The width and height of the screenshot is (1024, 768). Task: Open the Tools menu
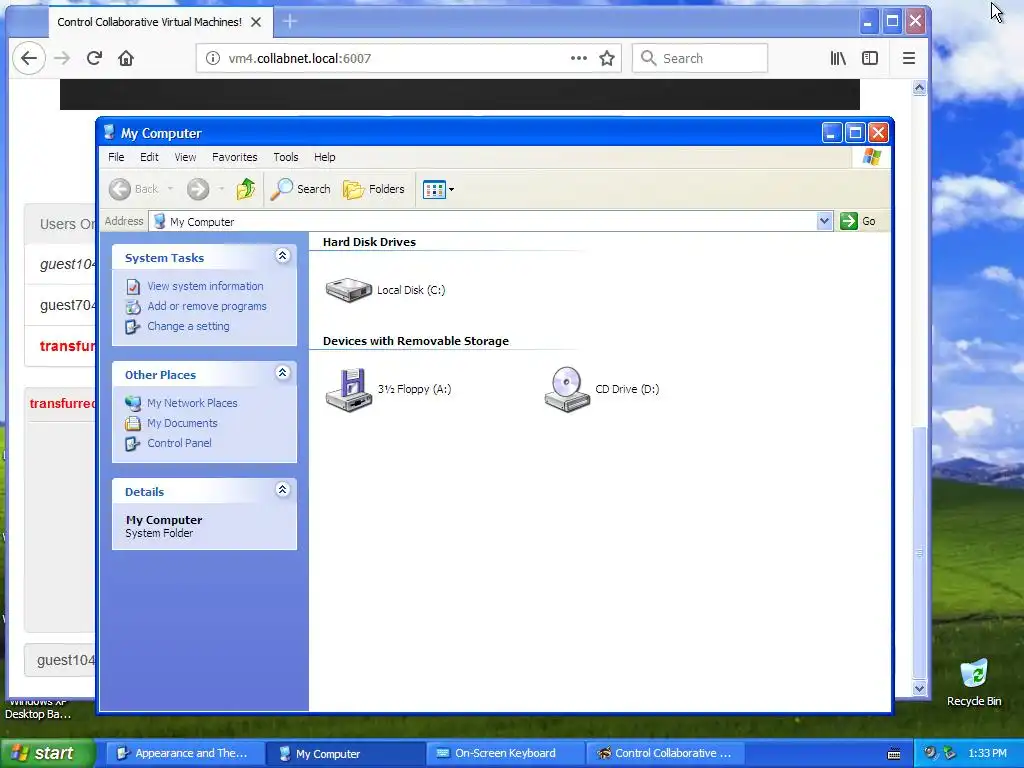(285, 157)
